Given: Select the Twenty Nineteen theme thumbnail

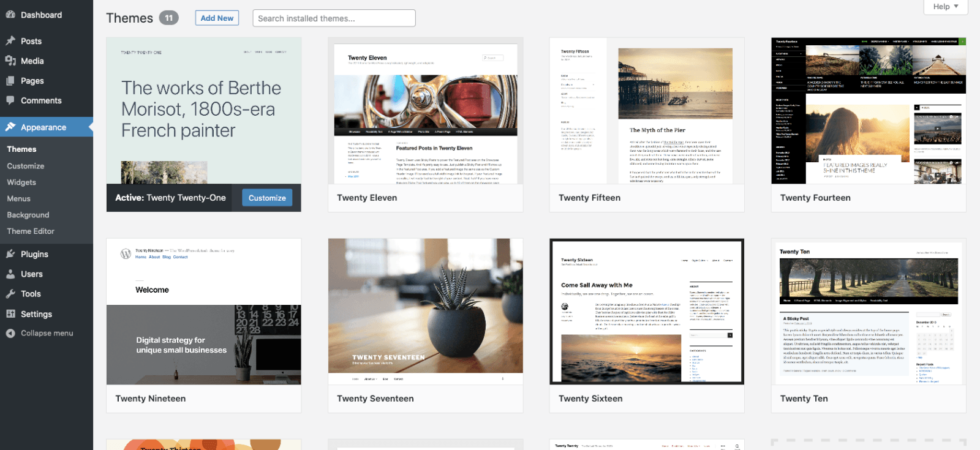Looking at the screenshot, I should pyautogui.click(x=204, y=311).
